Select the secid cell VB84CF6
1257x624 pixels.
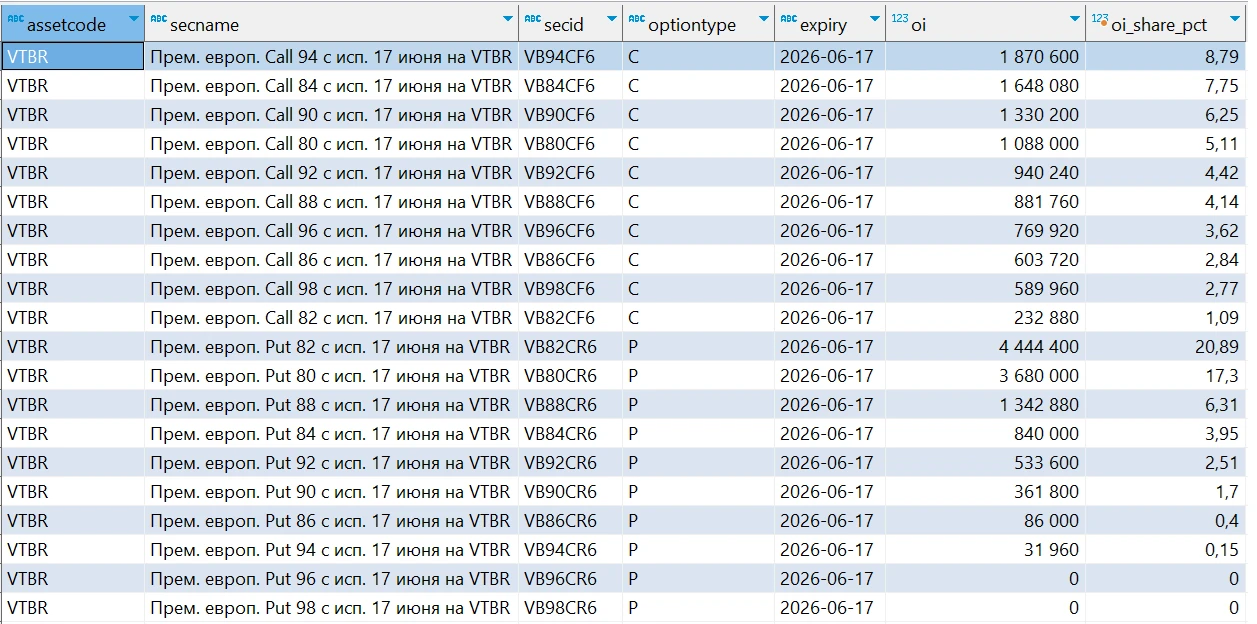pos(570,86)
